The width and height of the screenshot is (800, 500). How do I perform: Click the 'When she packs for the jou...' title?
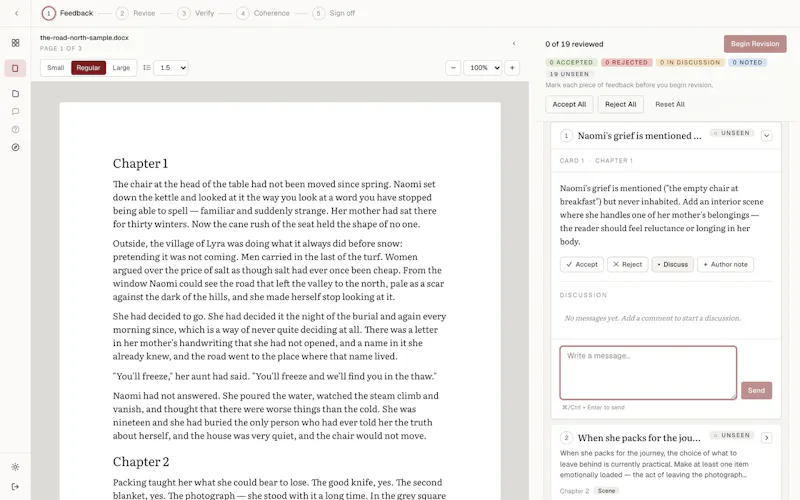[x=639, y=438]
